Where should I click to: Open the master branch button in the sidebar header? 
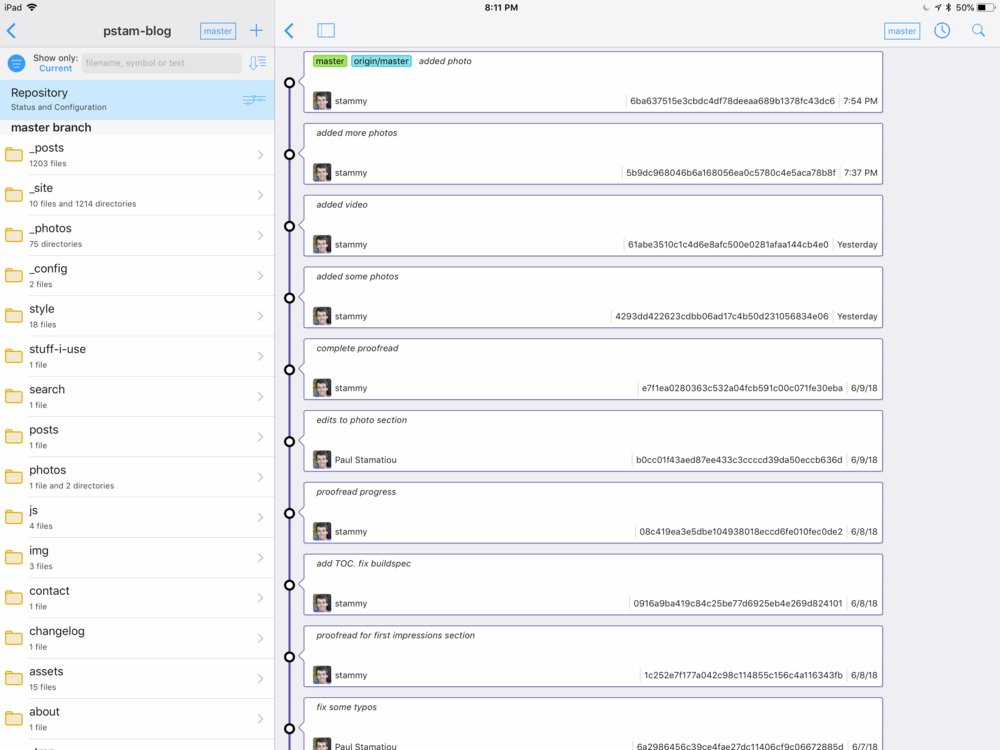click(217, 31)
